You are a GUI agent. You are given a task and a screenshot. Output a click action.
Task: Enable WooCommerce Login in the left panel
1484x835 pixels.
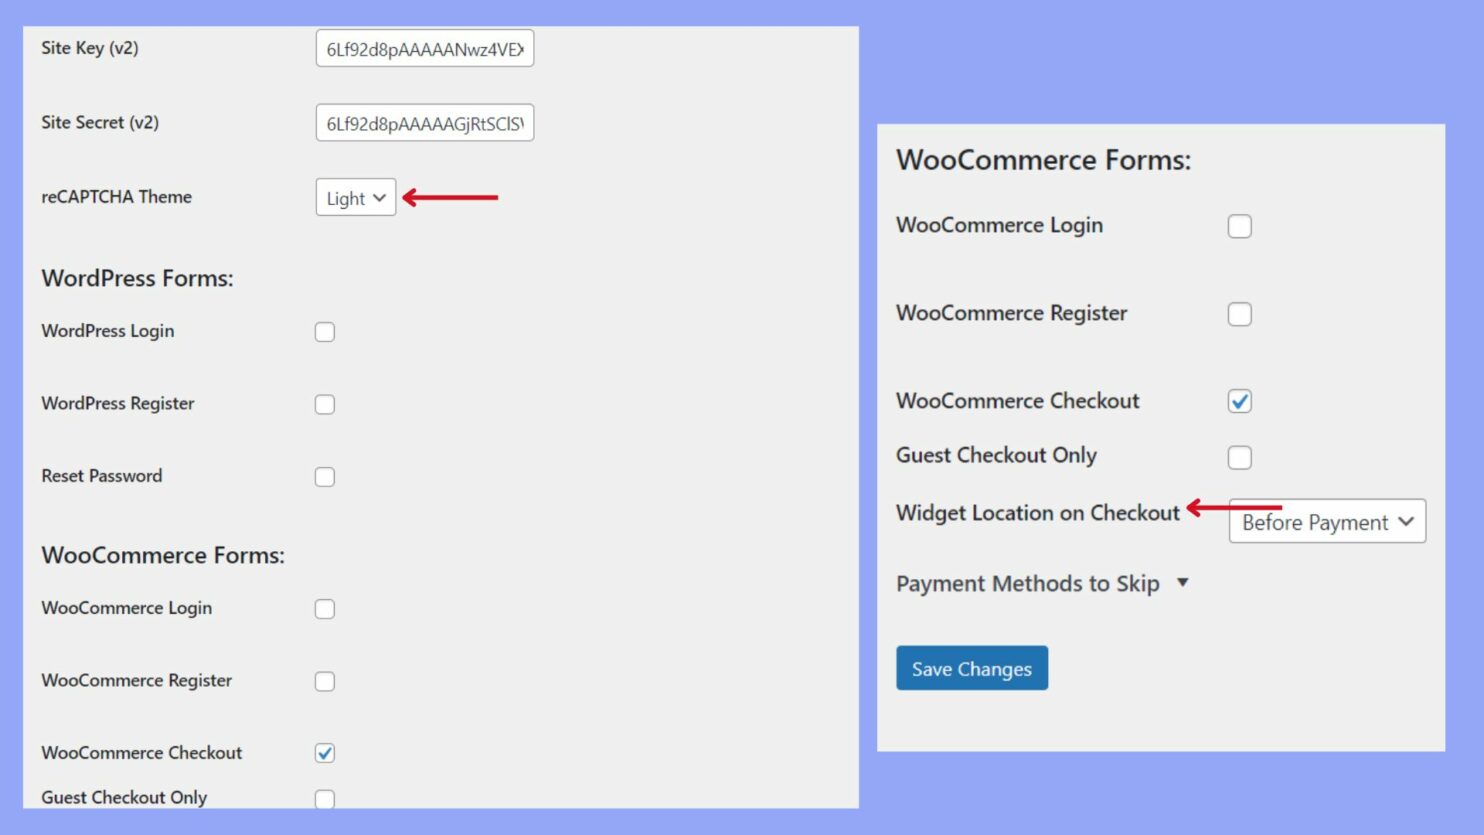pyautogui.click(x=324, y=608)
